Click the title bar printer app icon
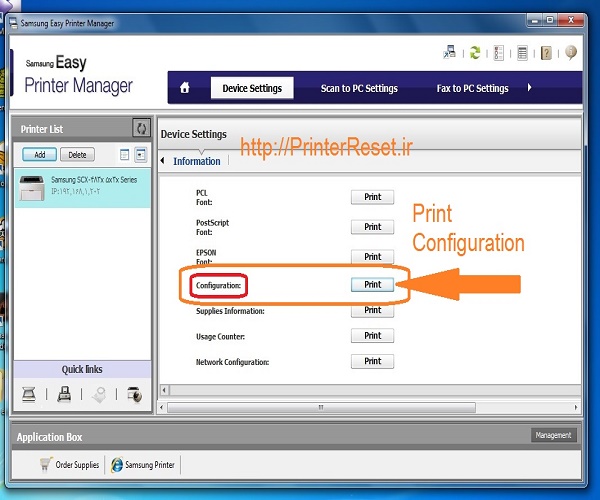The width and height of the screenshot is (600, 500). coord(13,23)
